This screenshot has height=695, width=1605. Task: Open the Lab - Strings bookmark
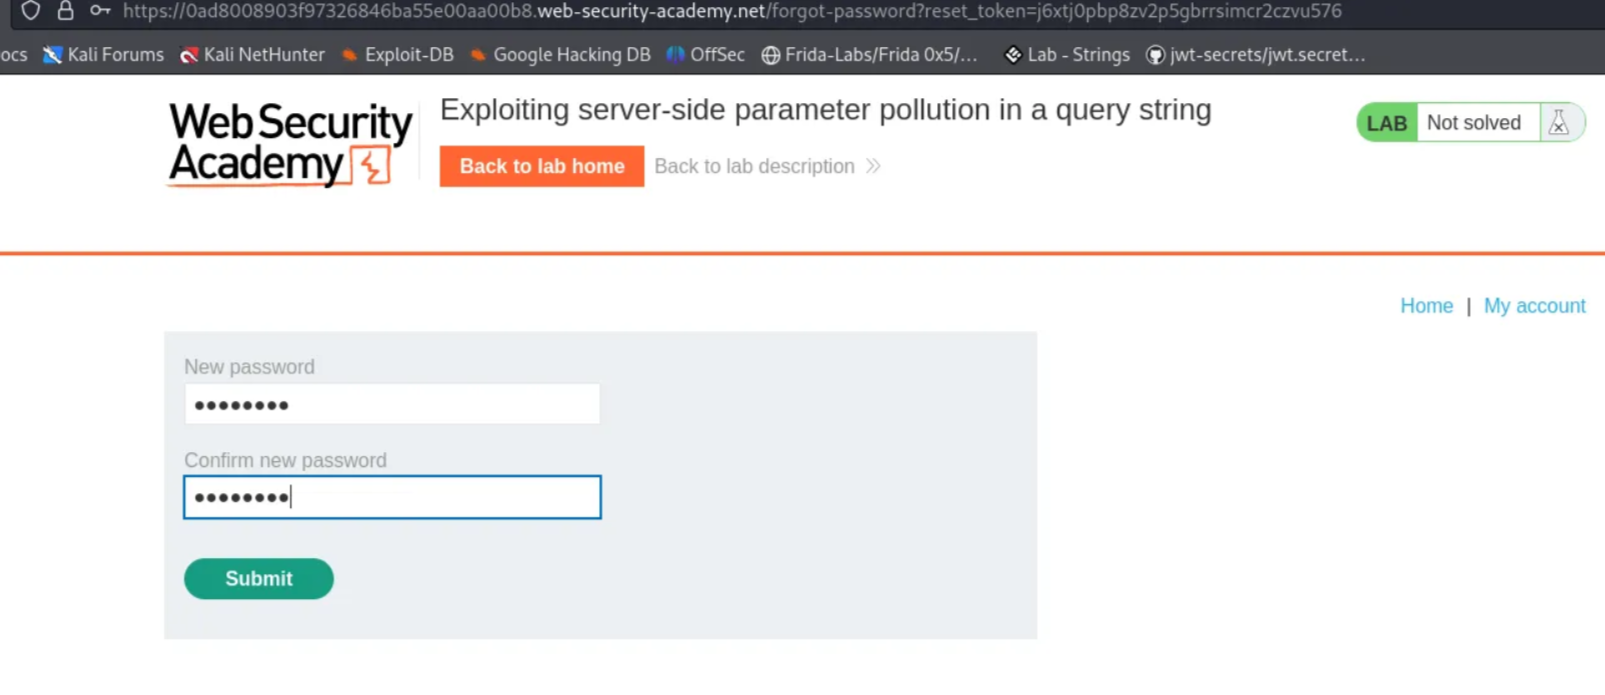point(1066,55)
